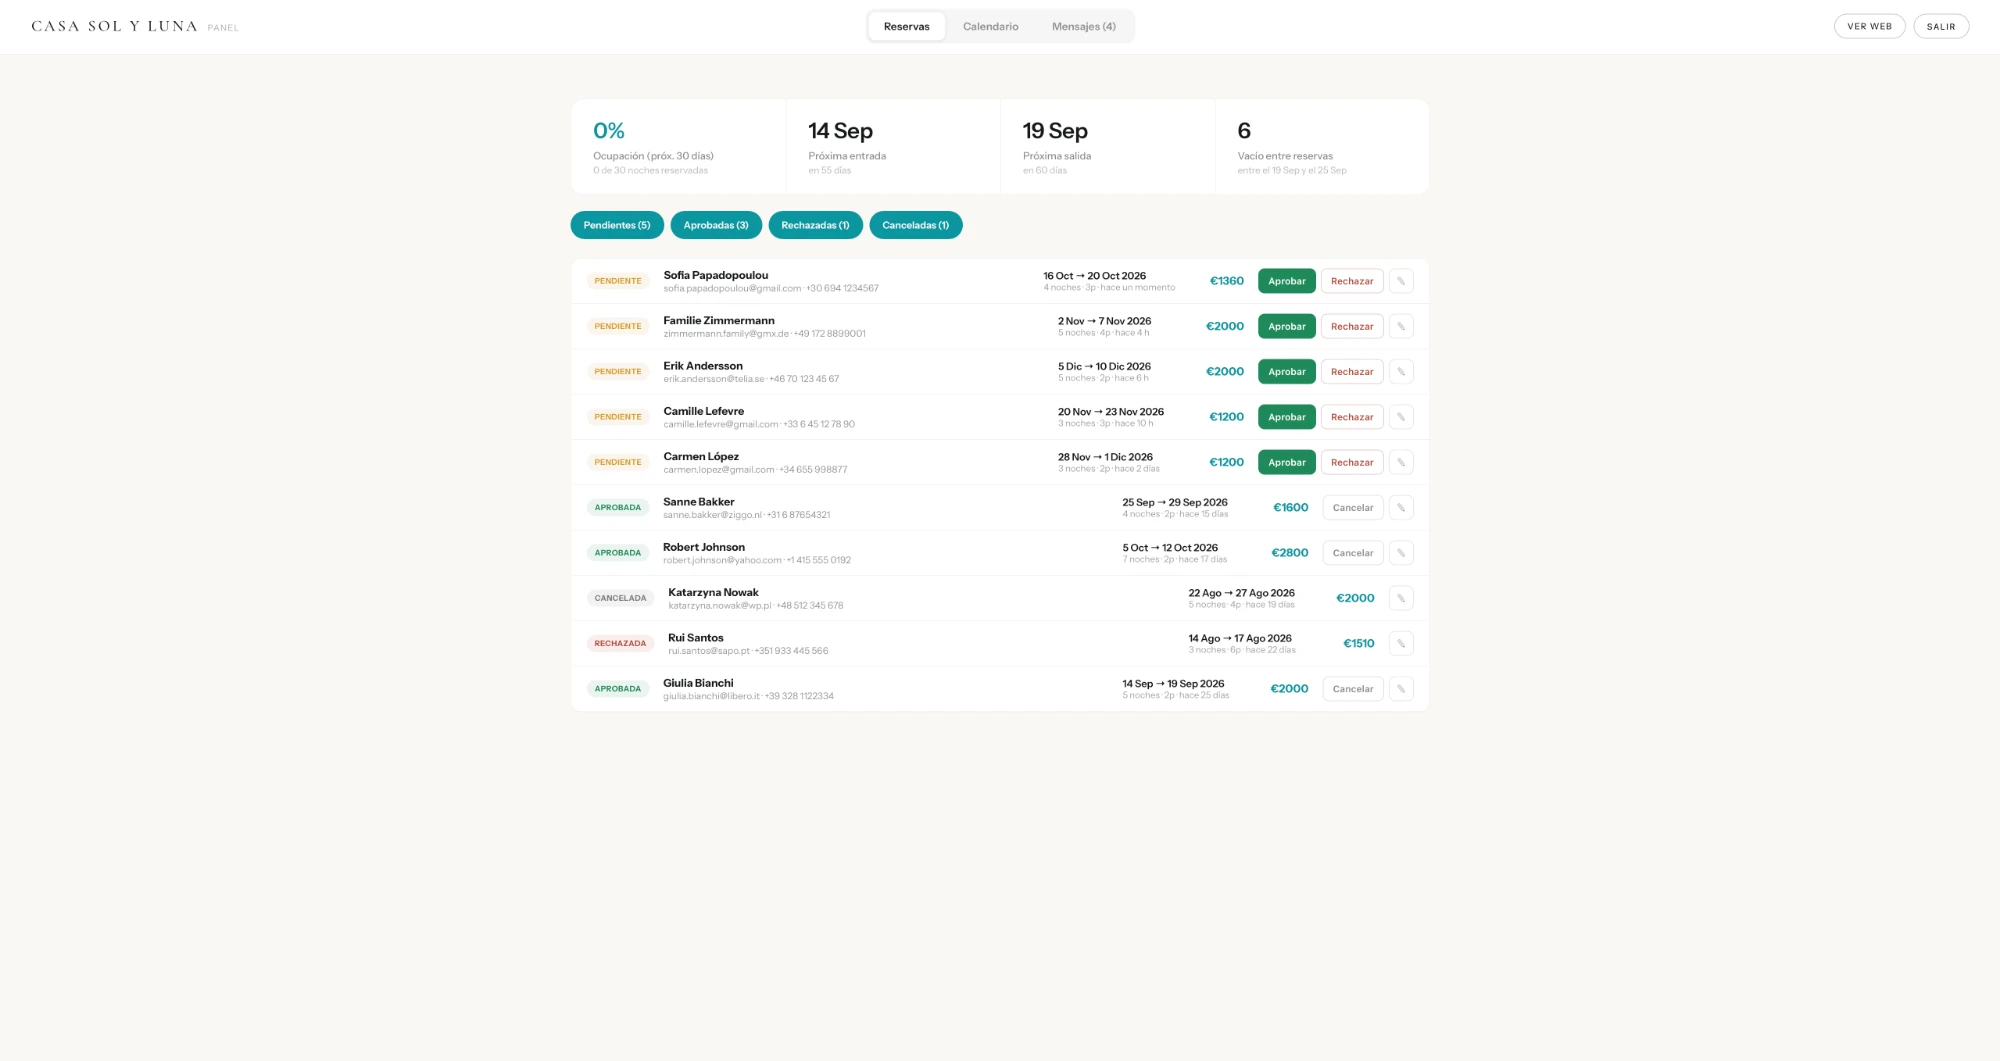Screen dimensions: 2000x1061
Task: Toggle the Canceladas (1) filter chip
Action: pos(916,225)
